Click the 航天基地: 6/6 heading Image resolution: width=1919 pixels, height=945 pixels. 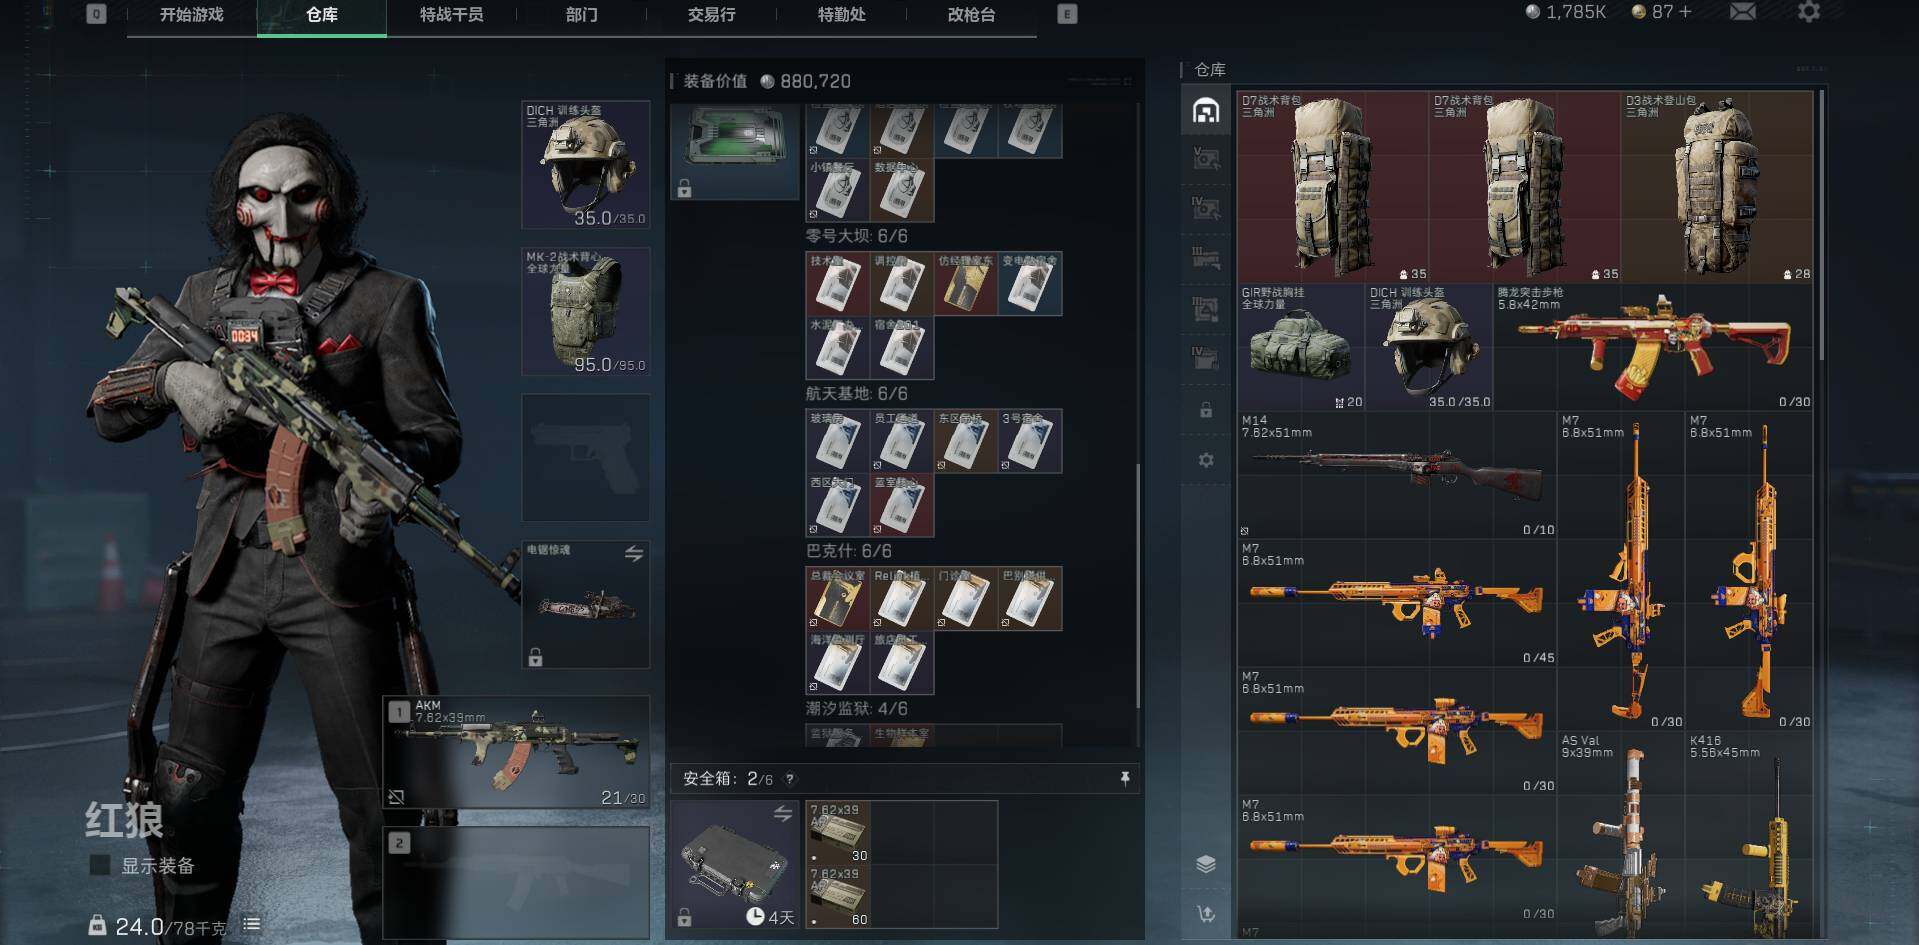coord(857,394)
